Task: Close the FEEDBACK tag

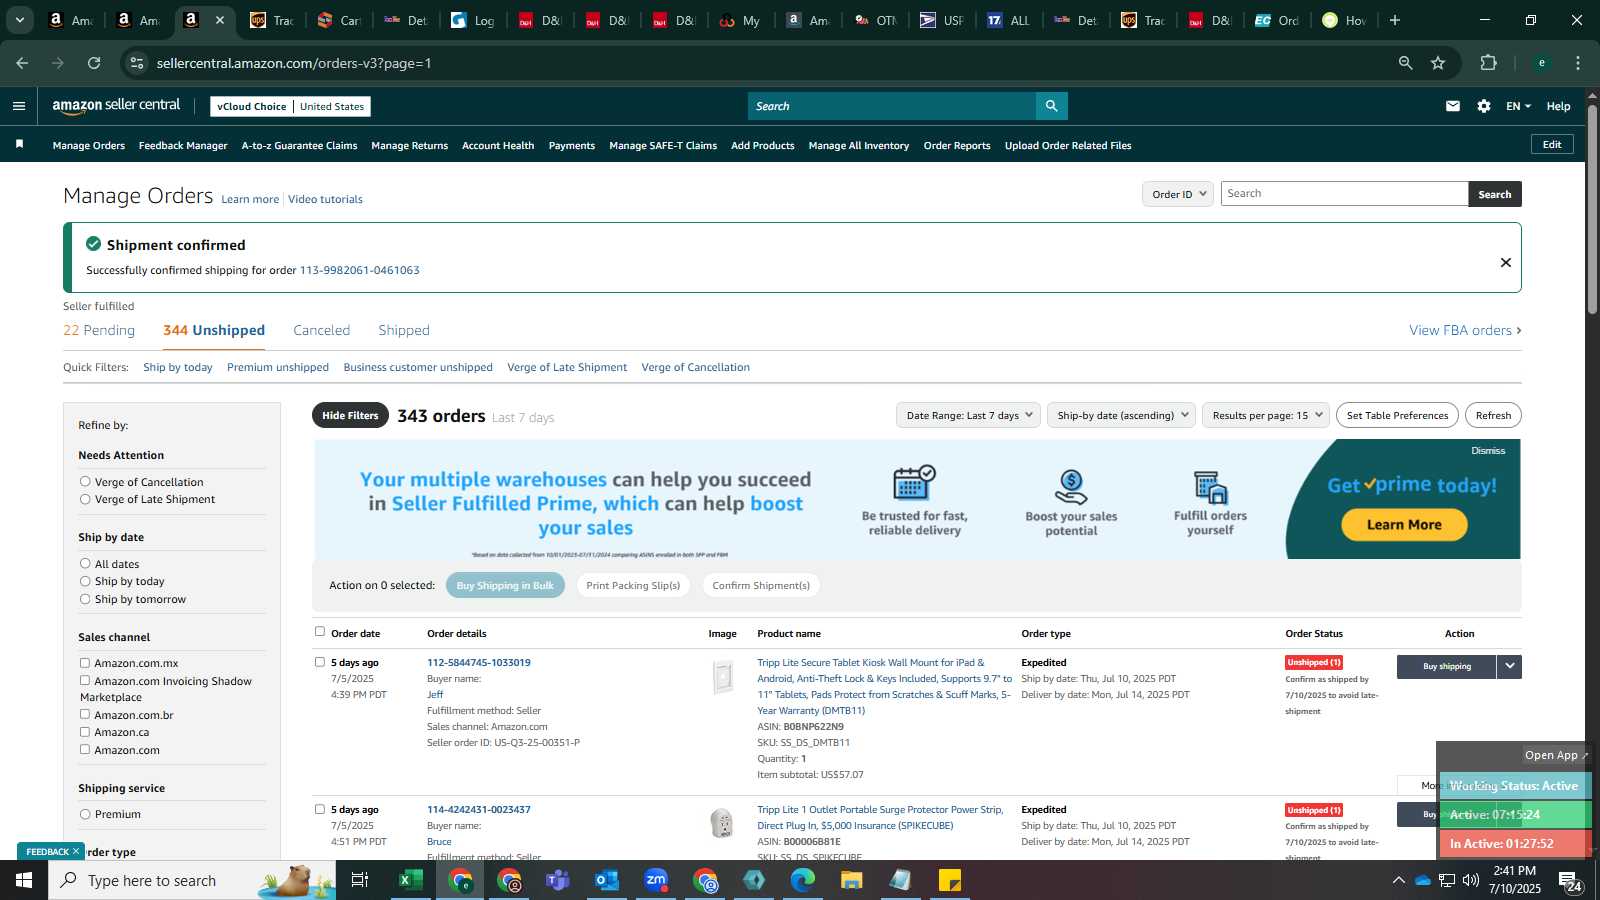Action: click(75, 851)
